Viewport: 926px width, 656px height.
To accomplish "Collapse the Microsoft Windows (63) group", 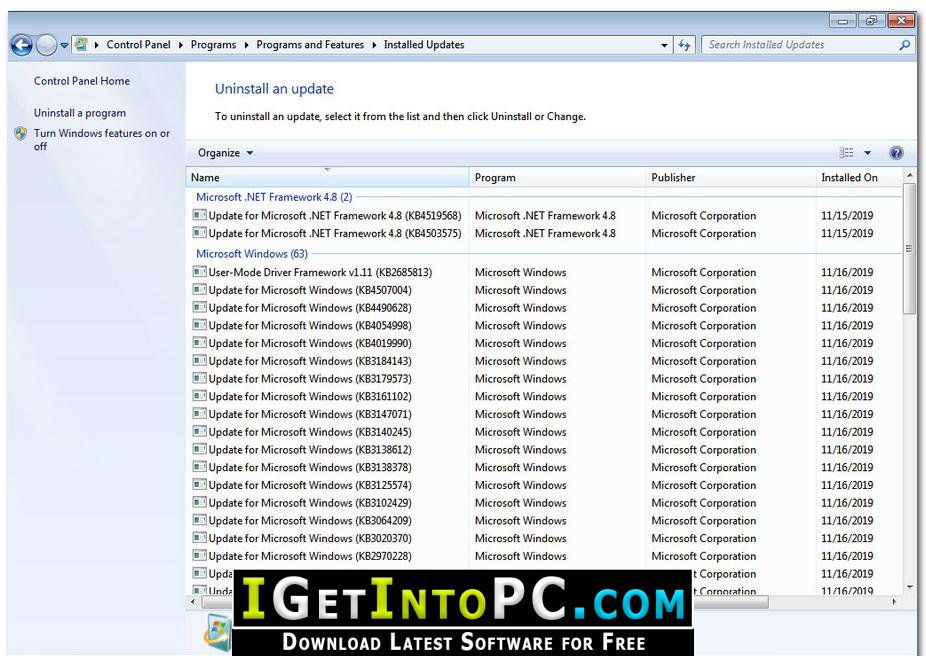I will click(x=252, y=254).
